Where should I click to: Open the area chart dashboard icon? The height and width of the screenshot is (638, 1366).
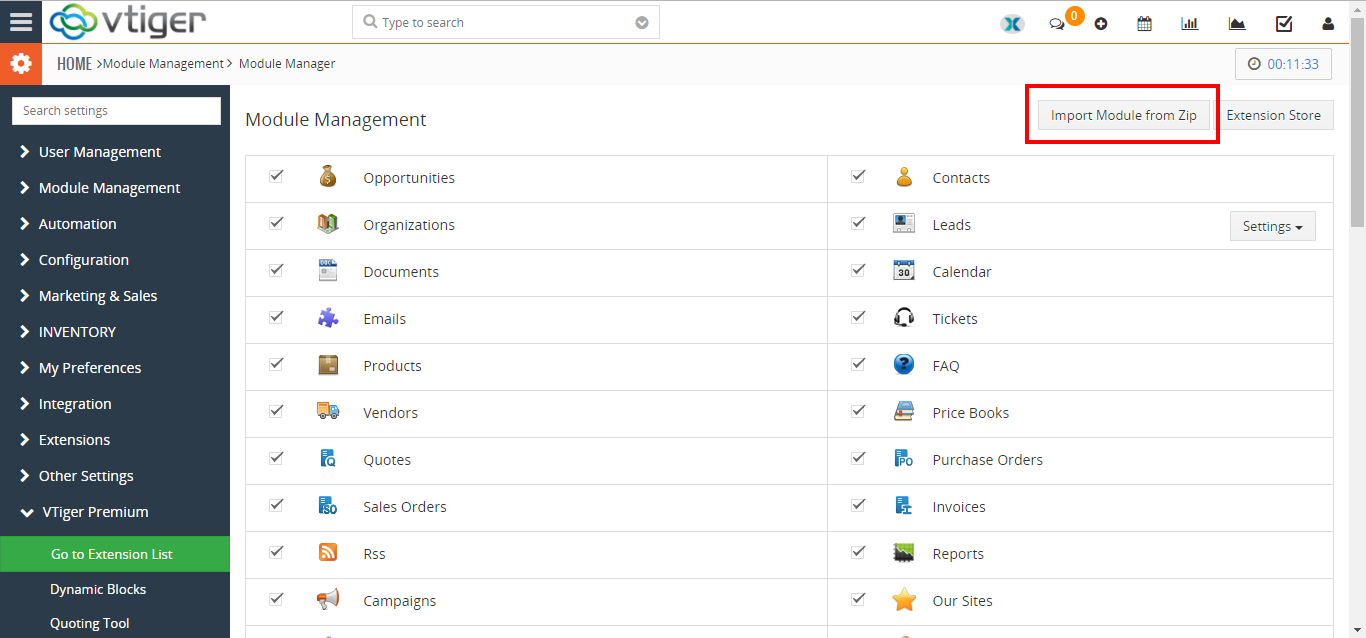(1237, 23)
